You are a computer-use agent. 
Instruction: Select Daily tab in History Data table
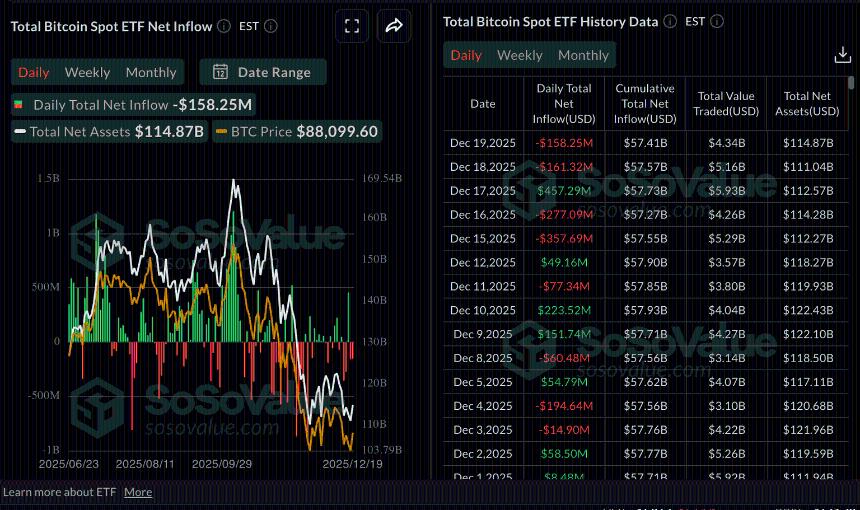pyautogui.click(x=466, y=55)
